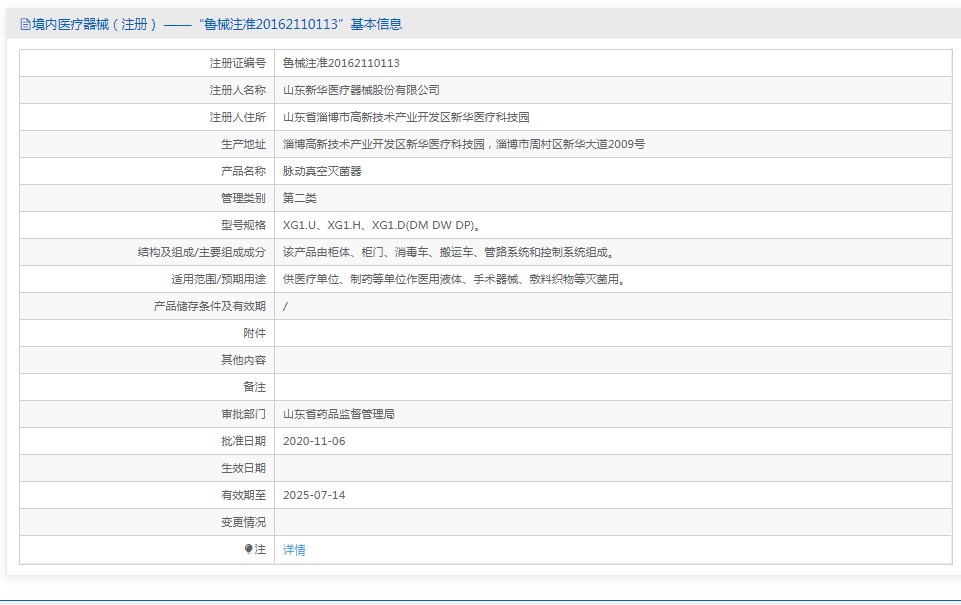Click the 产品储存条件及有效期 label
Viewport: 961px width, 605px height.
(x=210, y=306)
